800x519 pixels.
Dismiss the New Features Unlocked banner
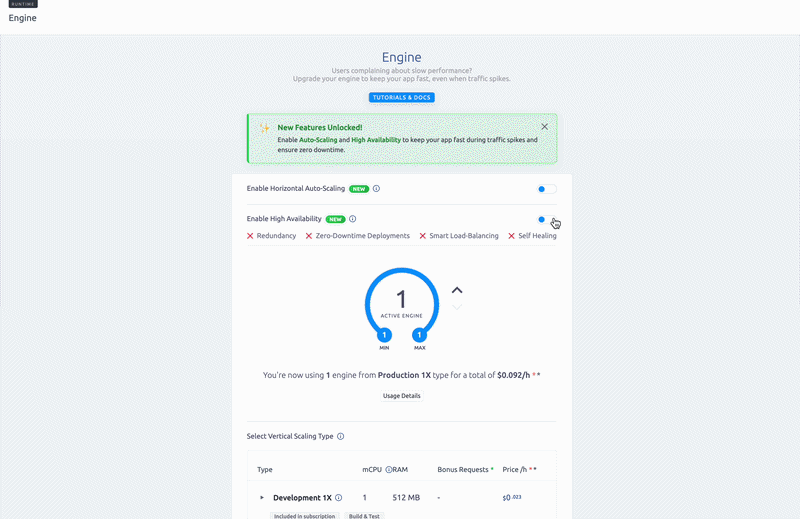tap(544, 127)
